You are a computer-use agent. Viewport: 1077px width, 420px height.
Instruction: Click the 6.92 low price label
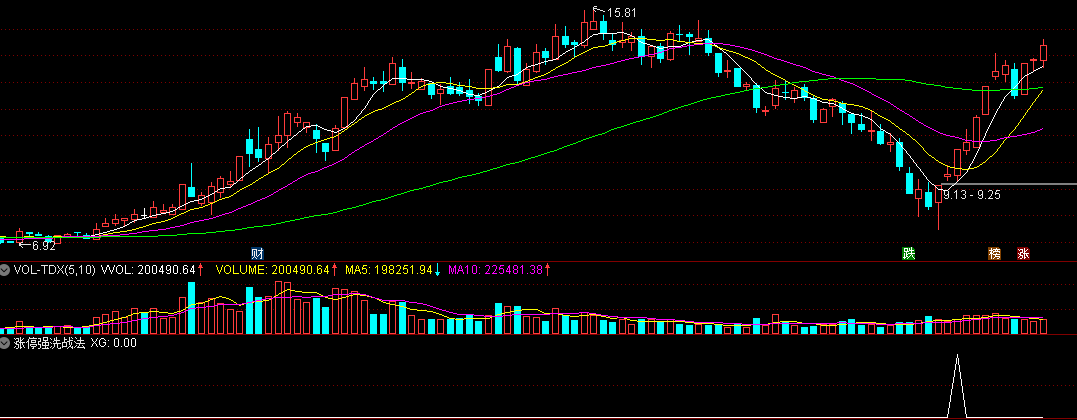pyautogui.click(x=43, y=245)
